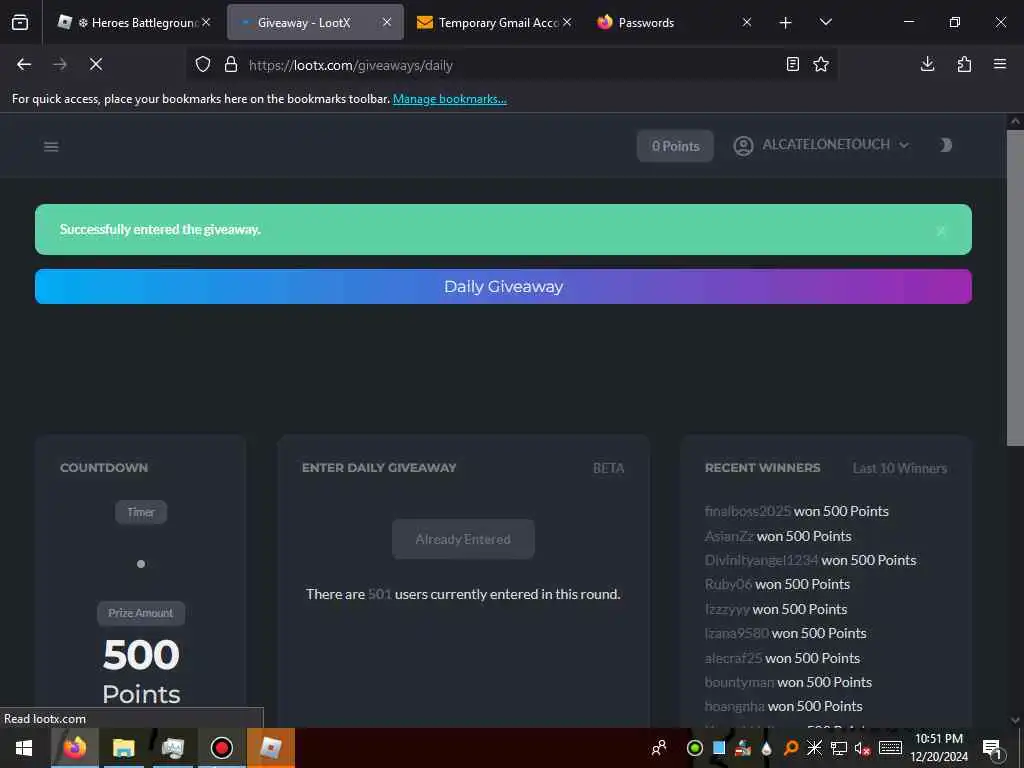The width and height of the screenshot is (1024, 768).
Task: Open winner Divinityangel1234 profile
Action: coord(761,560)
